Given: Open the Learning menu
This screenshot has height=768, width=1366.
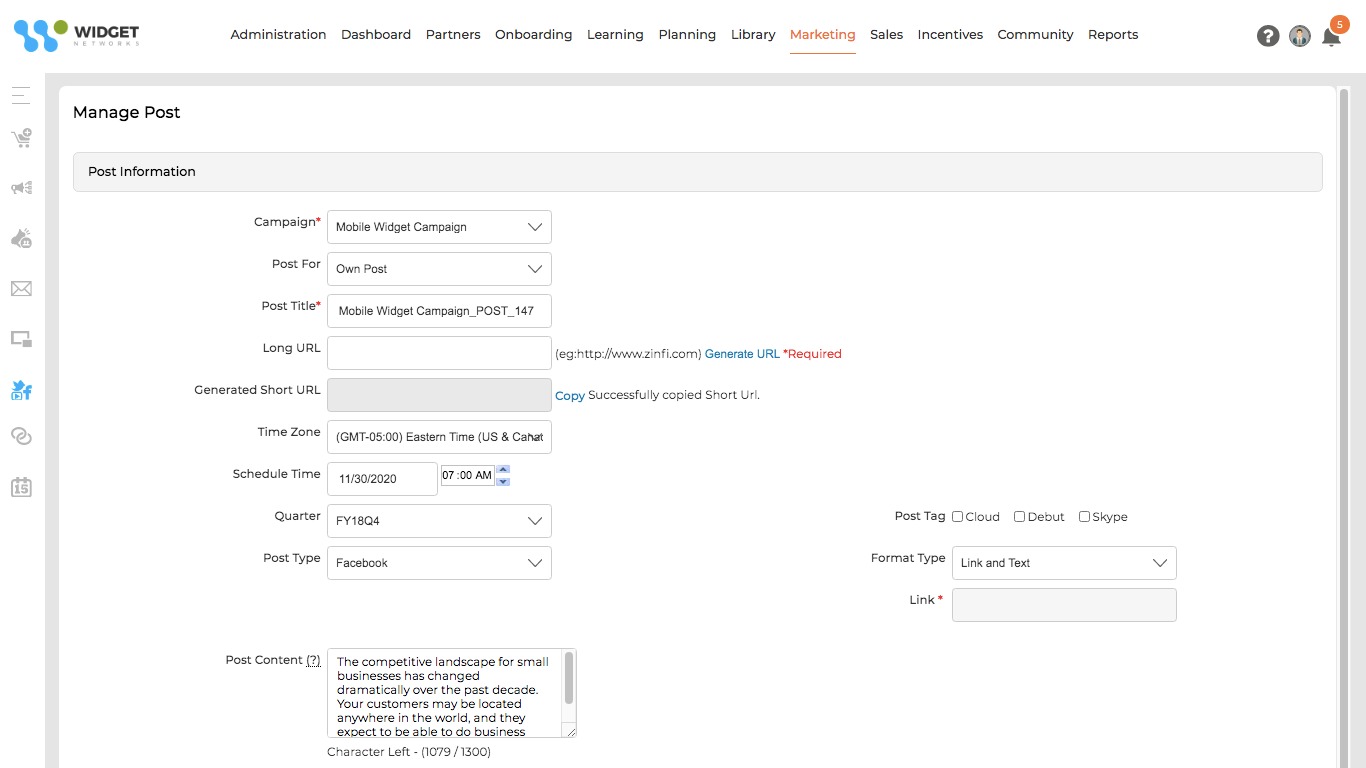Looking at the screenshot, I should pyautogui.click(x=615, y=35).
